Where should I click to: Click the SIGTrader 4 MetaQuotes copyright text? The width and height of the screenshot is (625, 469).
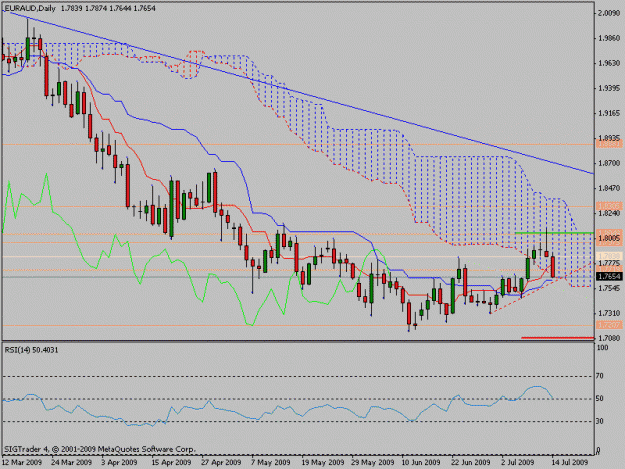100,449
